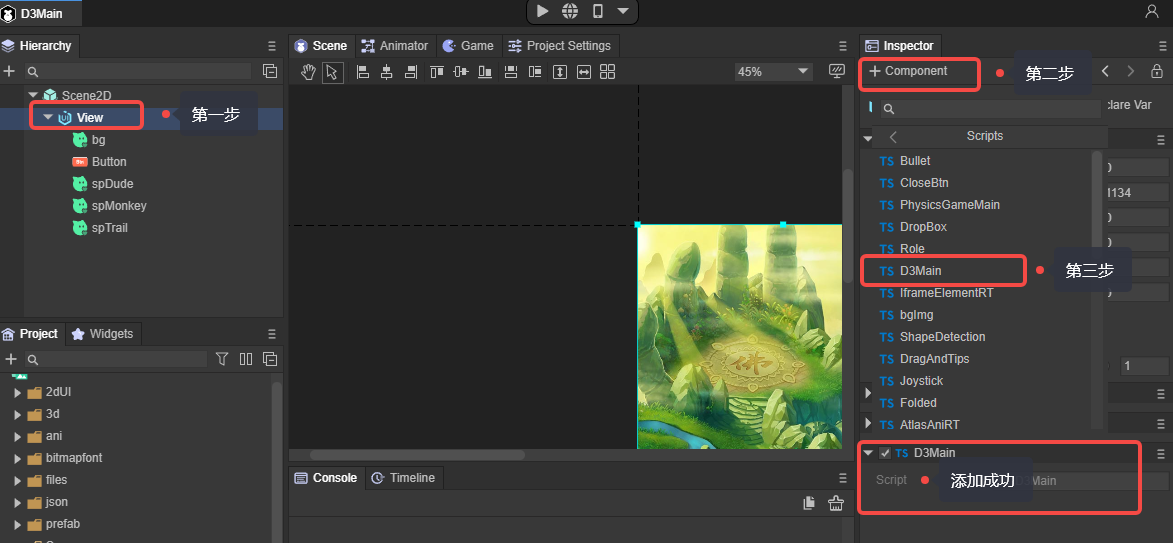Viewport: 1173px width, 543px height.
Task: Expand the ani folder
Action: click(18, 436)
